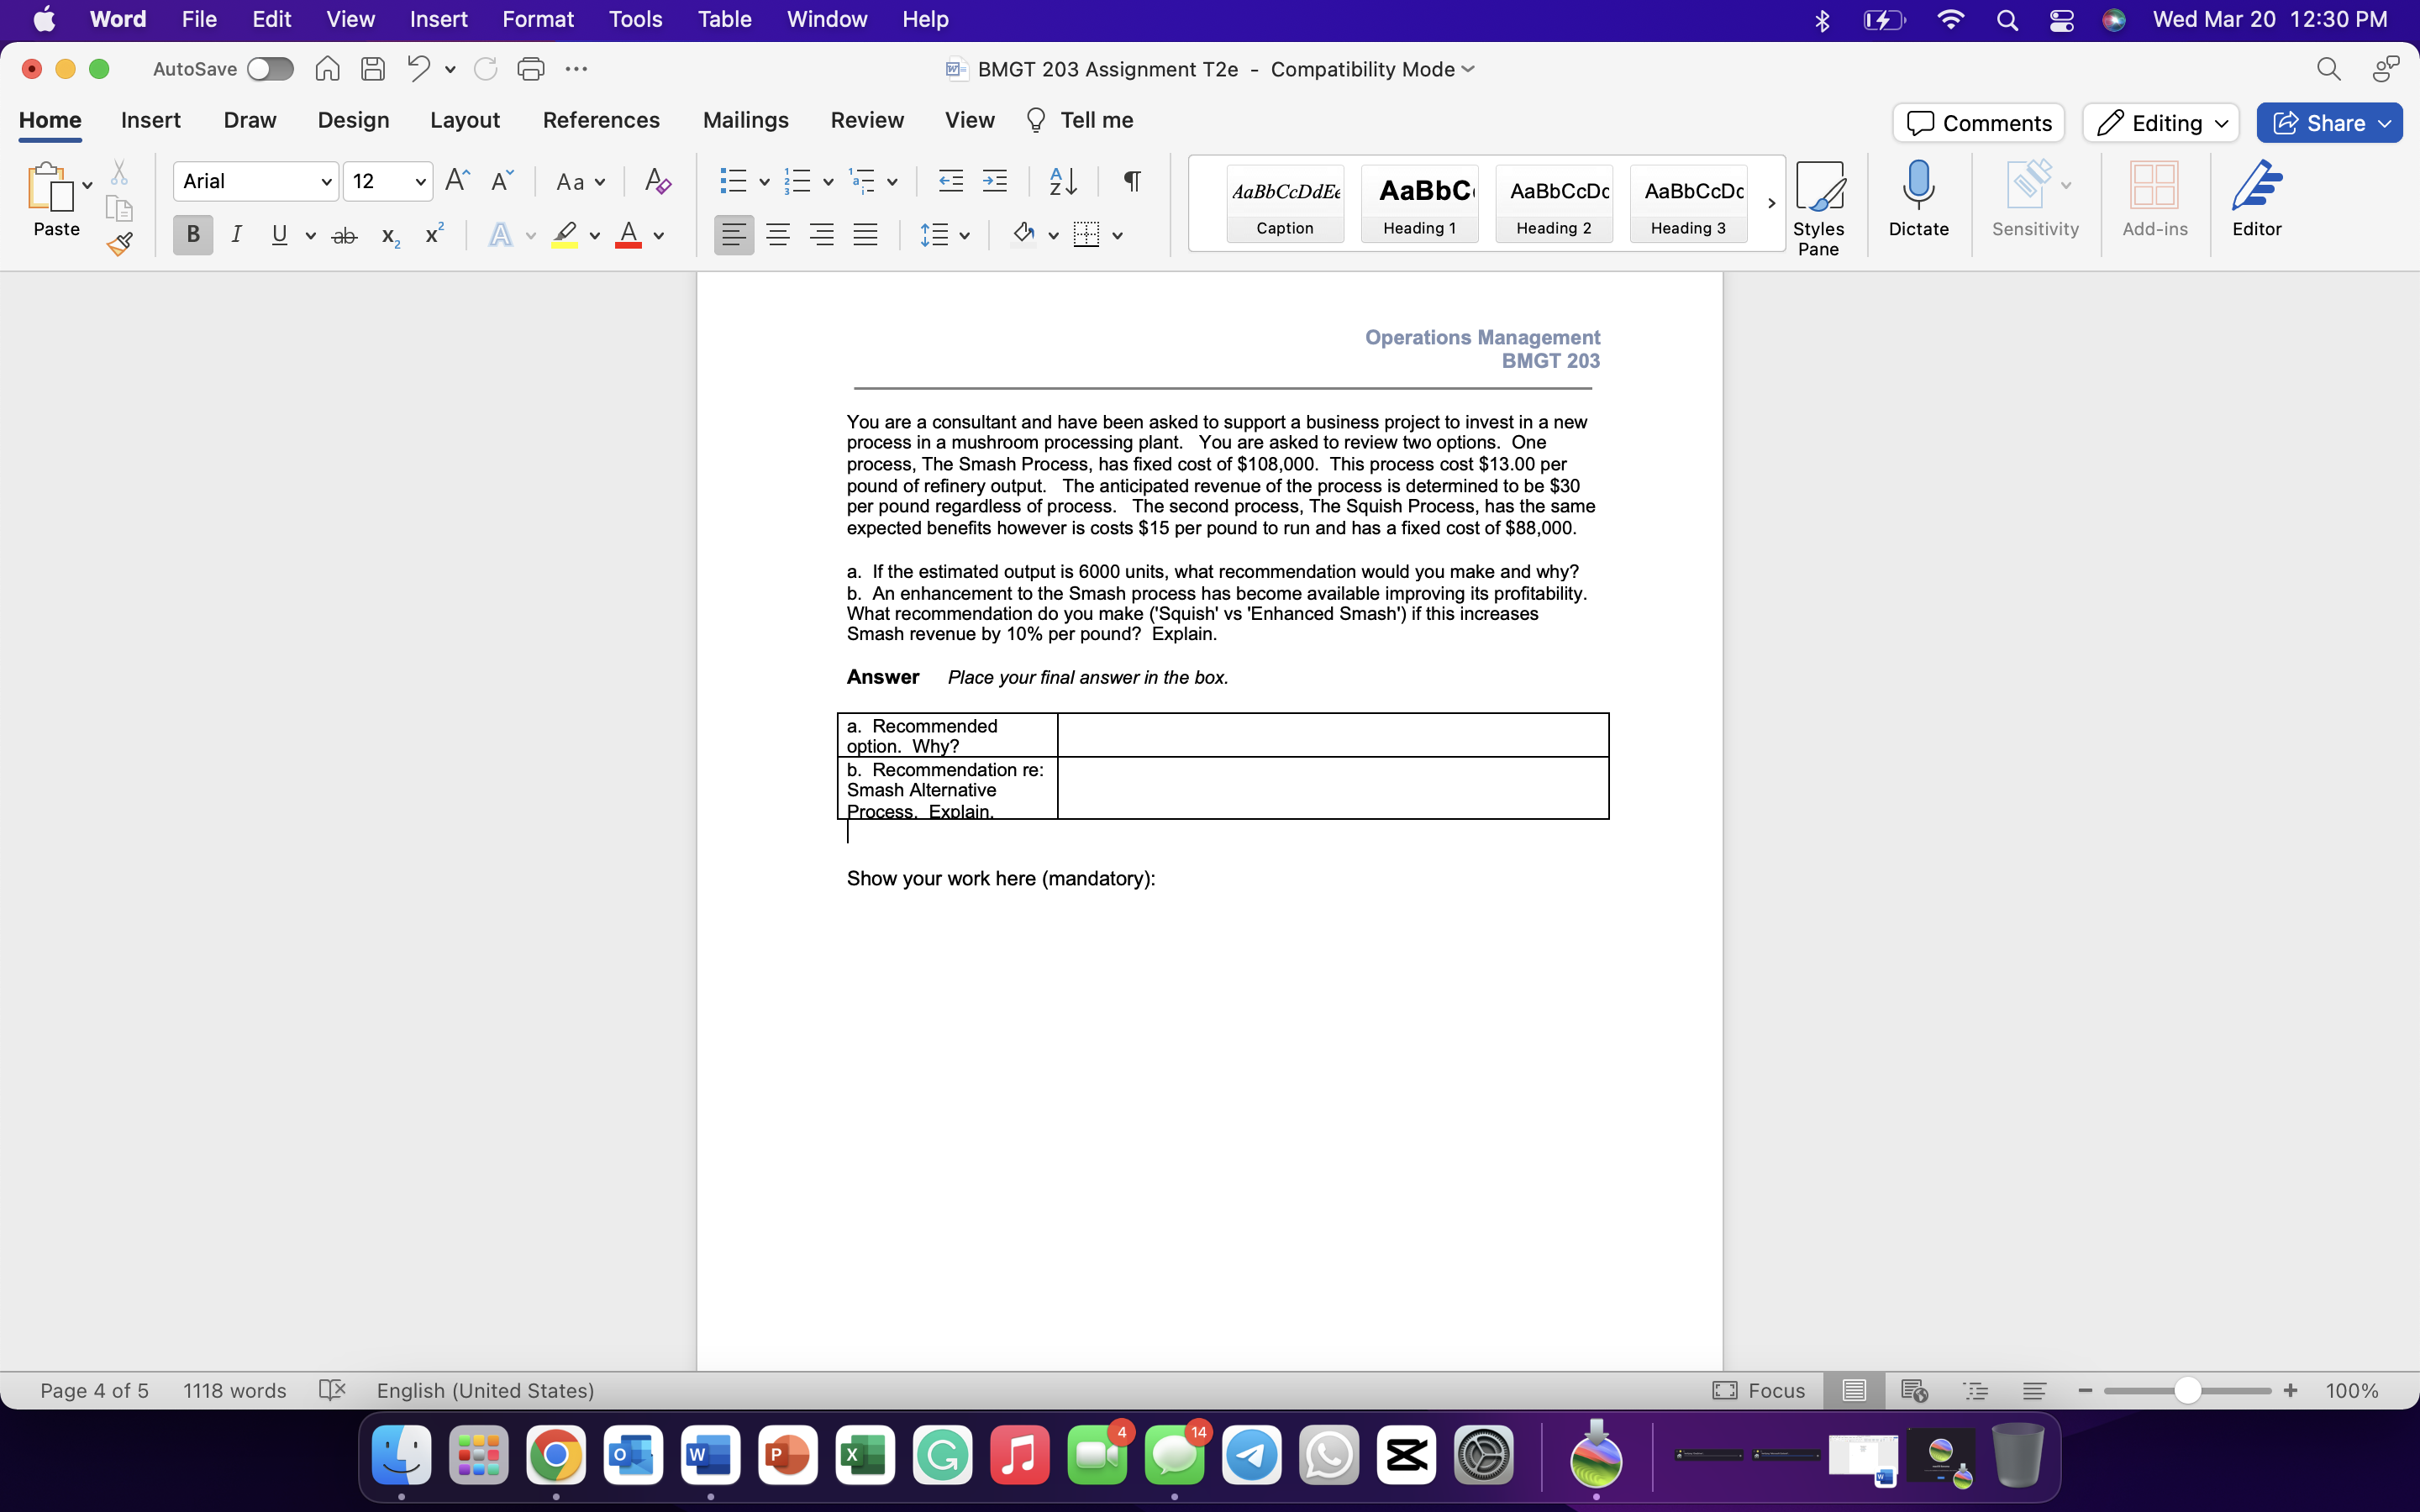Image resolution: width=2420 pixels, height=1512 pixels.
Task: Click the Increase Font Size icon
Action: (x=457, y=180)
